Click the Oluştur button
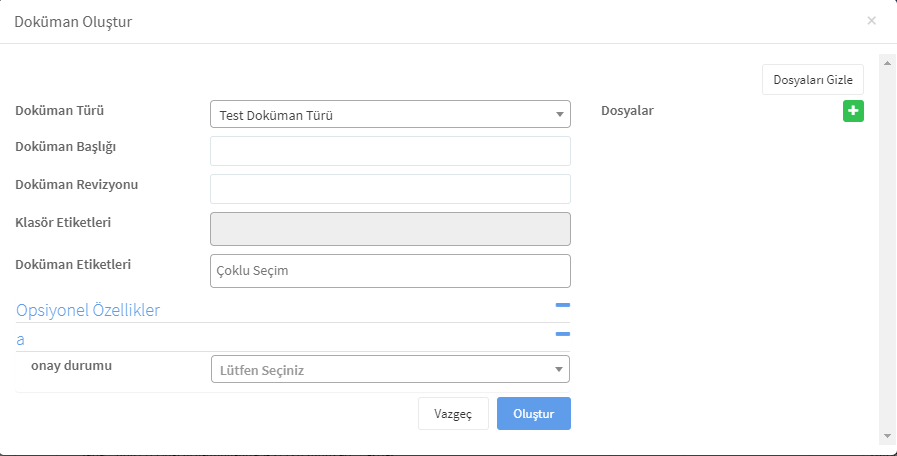Image resolution: width=897 pixels, height=456 pixels. 534,414
